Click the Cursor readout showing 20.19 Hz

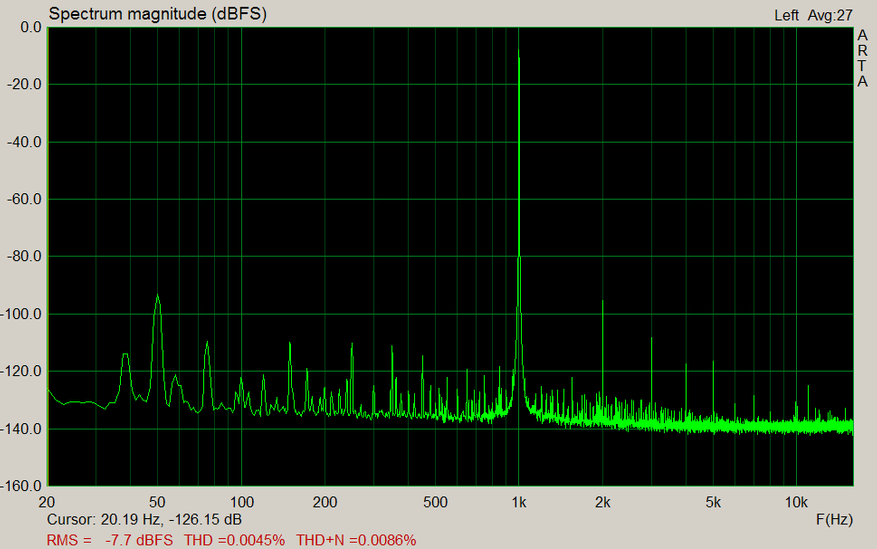click(x=144, y=520)
